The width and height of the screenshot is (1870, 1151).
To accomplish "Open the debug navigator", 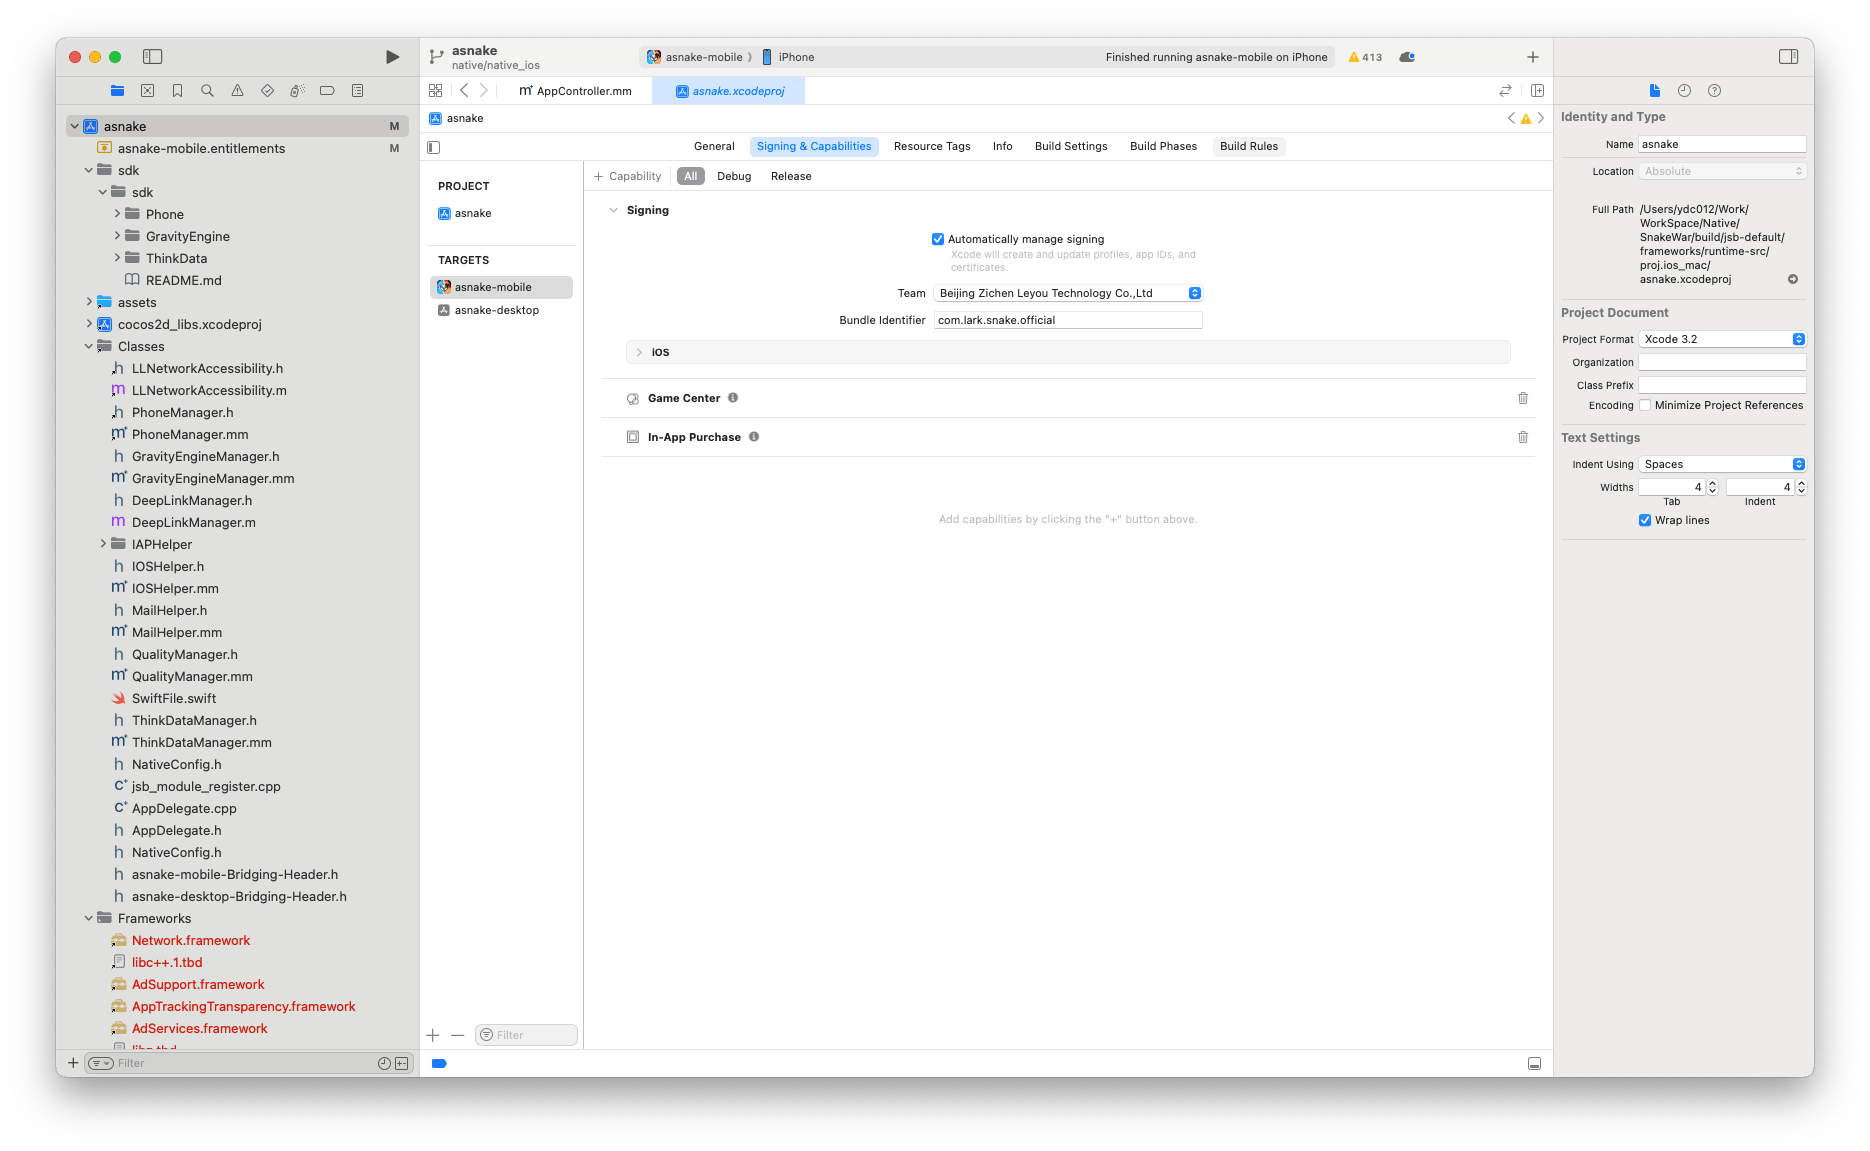I will pyautogui.click(x=297, y=91).
